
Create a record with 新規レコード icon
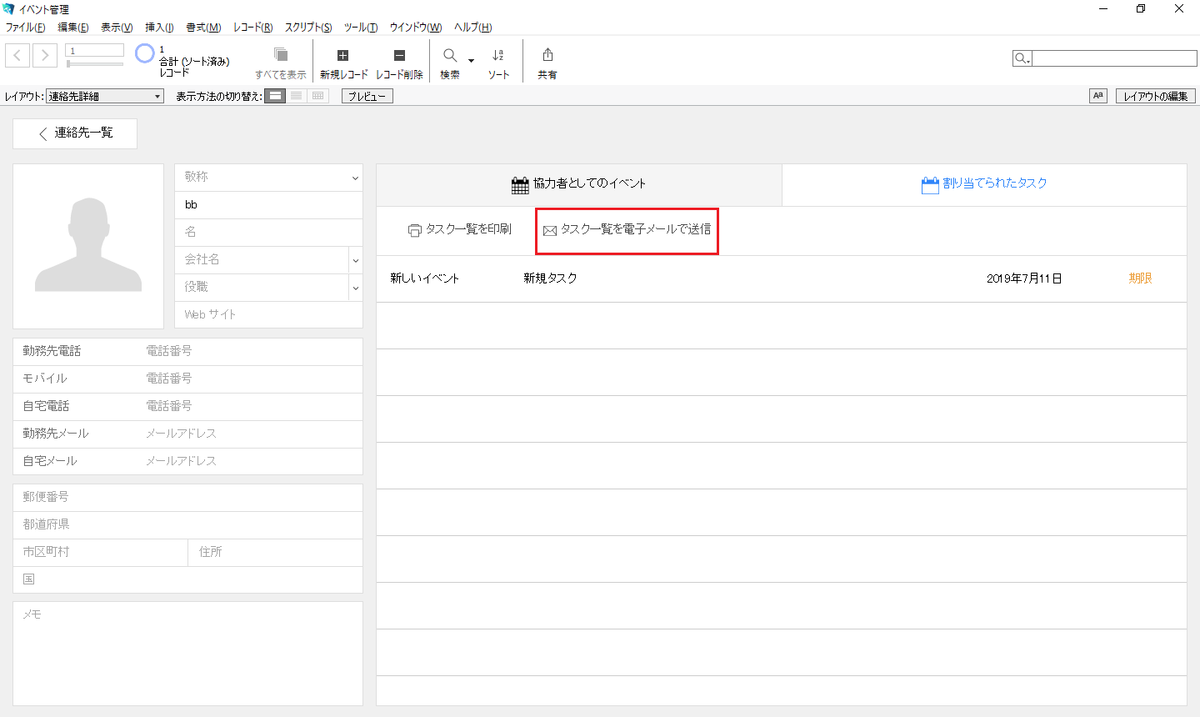342,55
